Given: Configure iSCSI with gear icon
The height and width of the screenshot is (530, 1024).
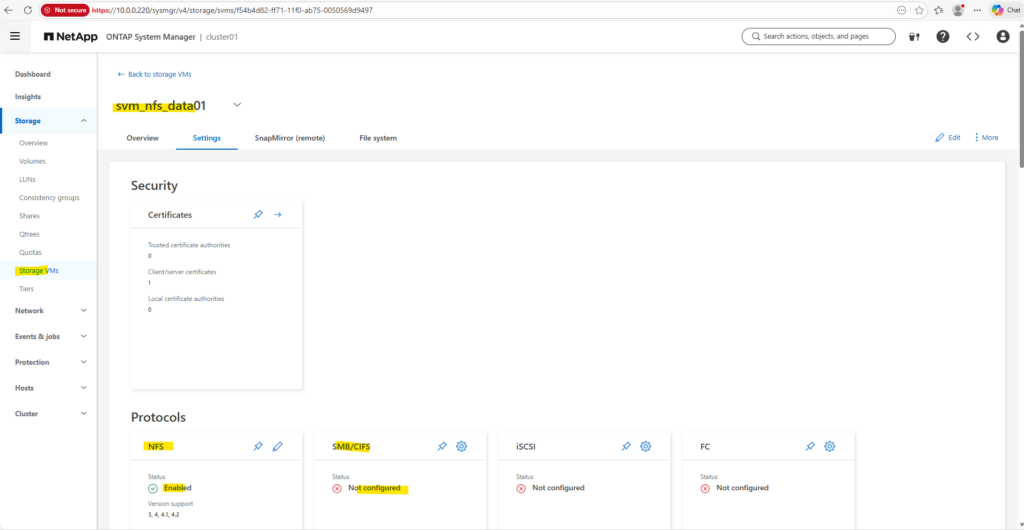Looking at the screenshot, I should click(x=646, y=446).
